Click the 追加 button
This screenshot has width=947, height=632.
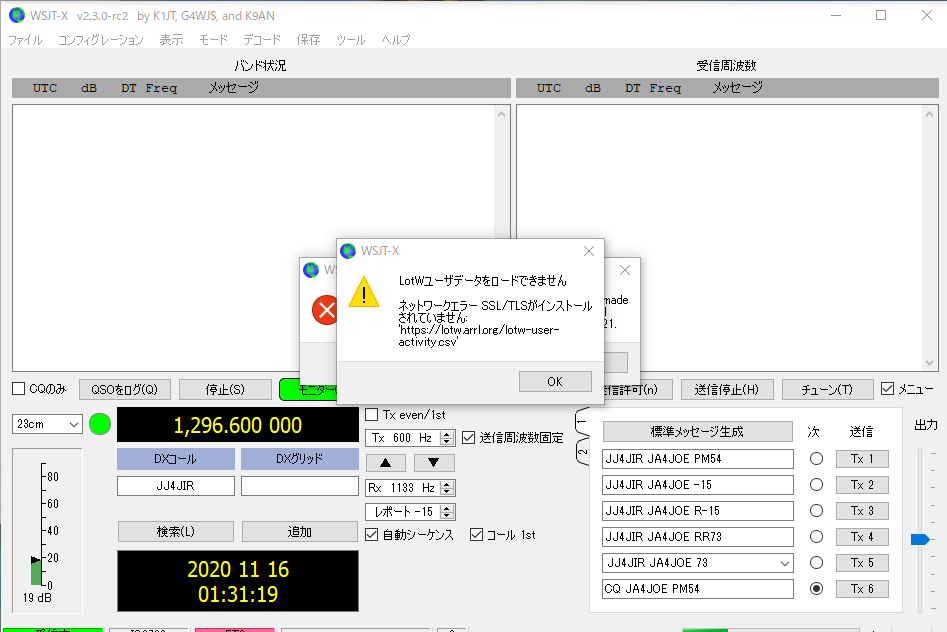pos(300,532)
